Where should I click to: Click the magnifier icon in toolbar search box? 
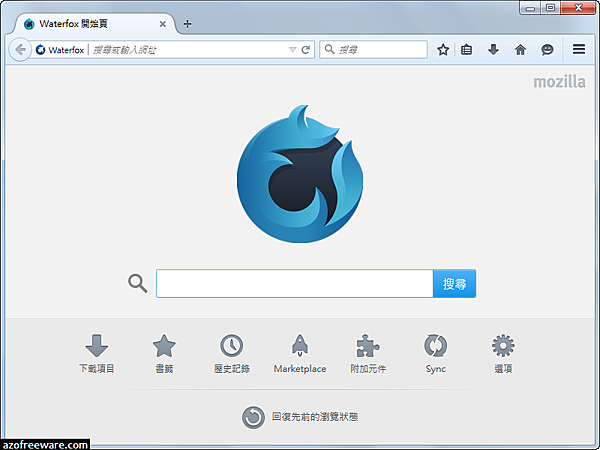coord(329,49)
